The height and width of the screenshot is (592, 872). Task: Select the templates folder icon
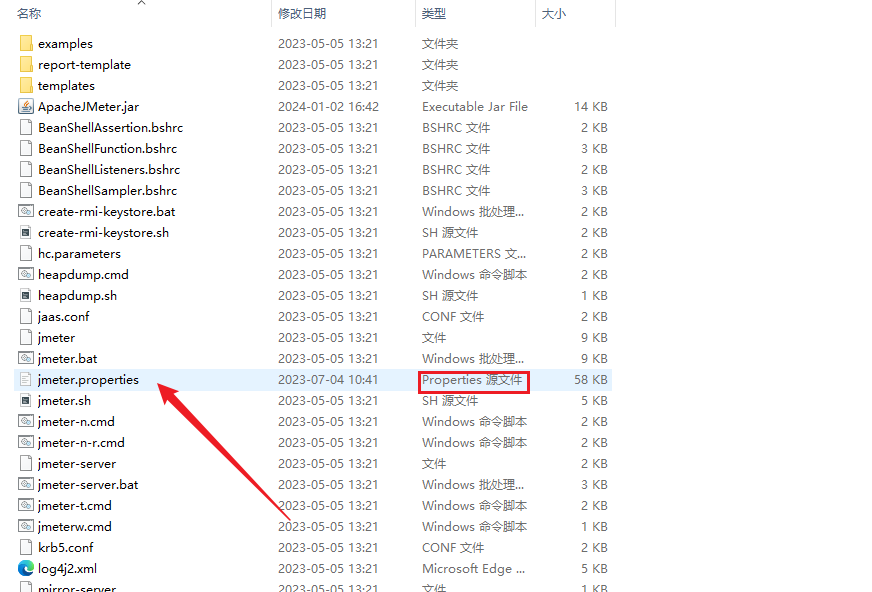[26, 86]
